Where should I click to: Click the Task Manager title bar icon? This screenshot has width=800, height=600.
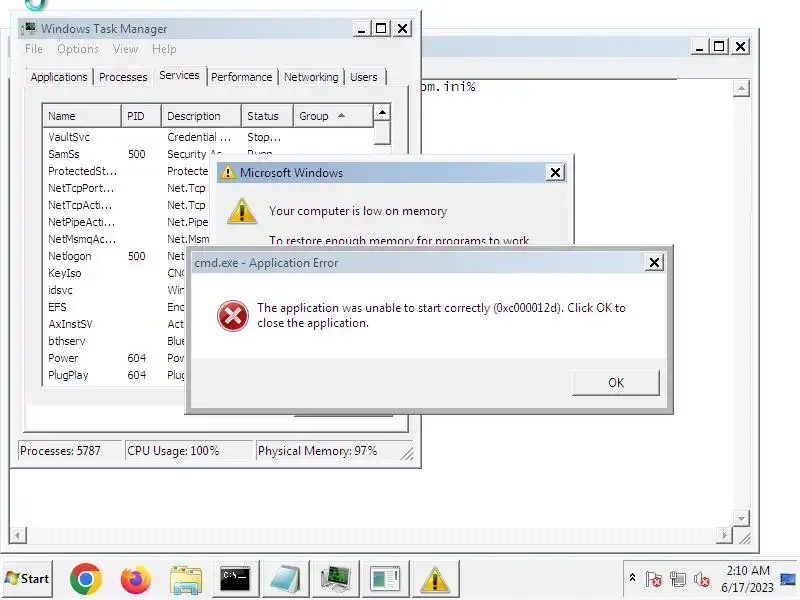point(30,28)
